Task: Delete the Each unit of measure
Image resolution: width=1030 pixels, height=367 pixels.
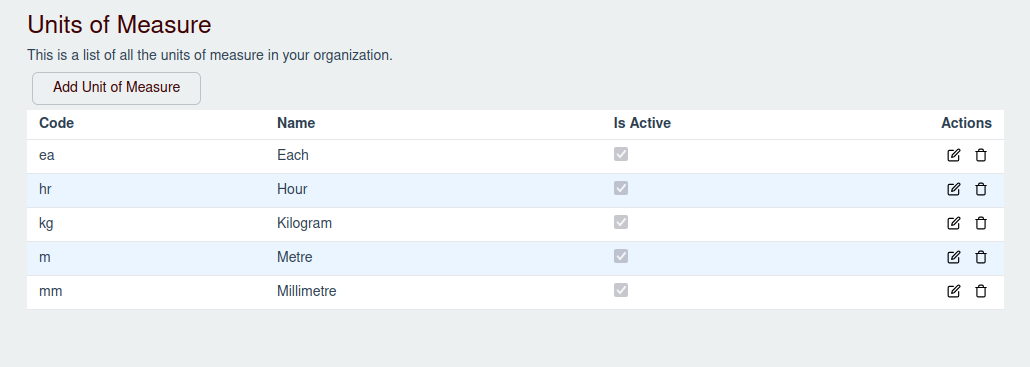Action: tap(981, 156)
